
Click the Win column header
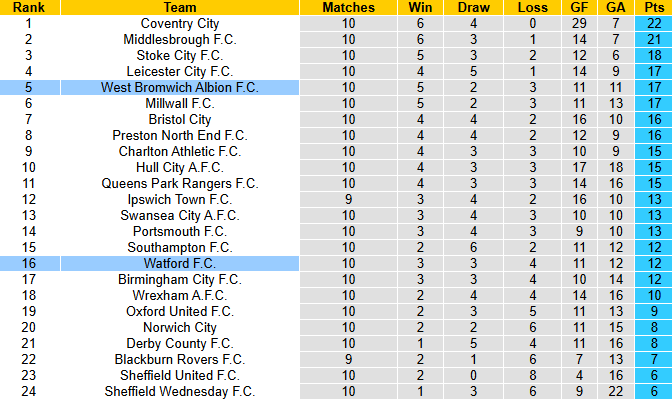coord(421,7)
